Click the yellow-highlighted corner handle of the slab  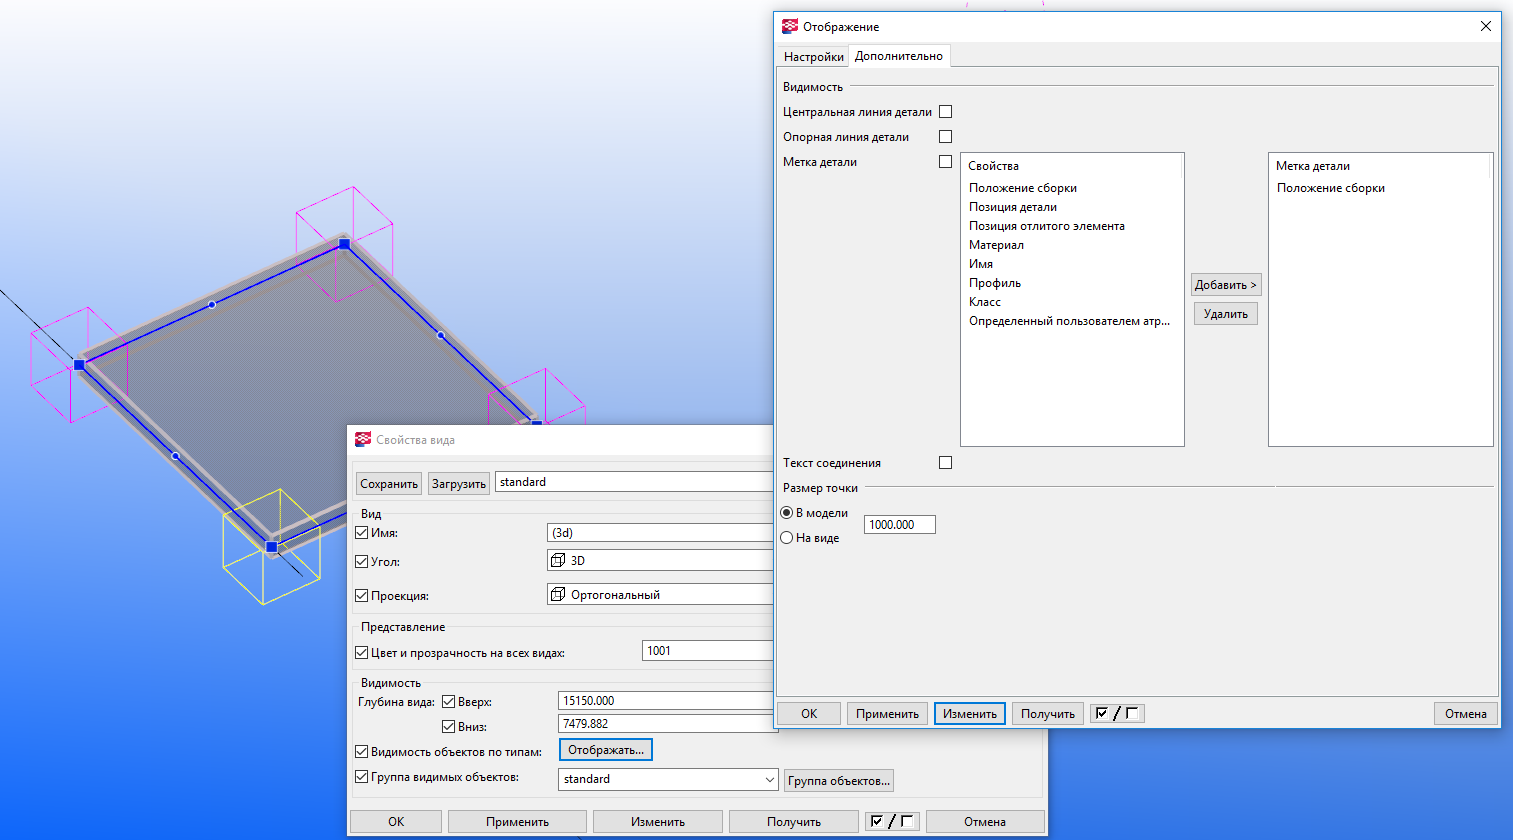coord(271,547)
